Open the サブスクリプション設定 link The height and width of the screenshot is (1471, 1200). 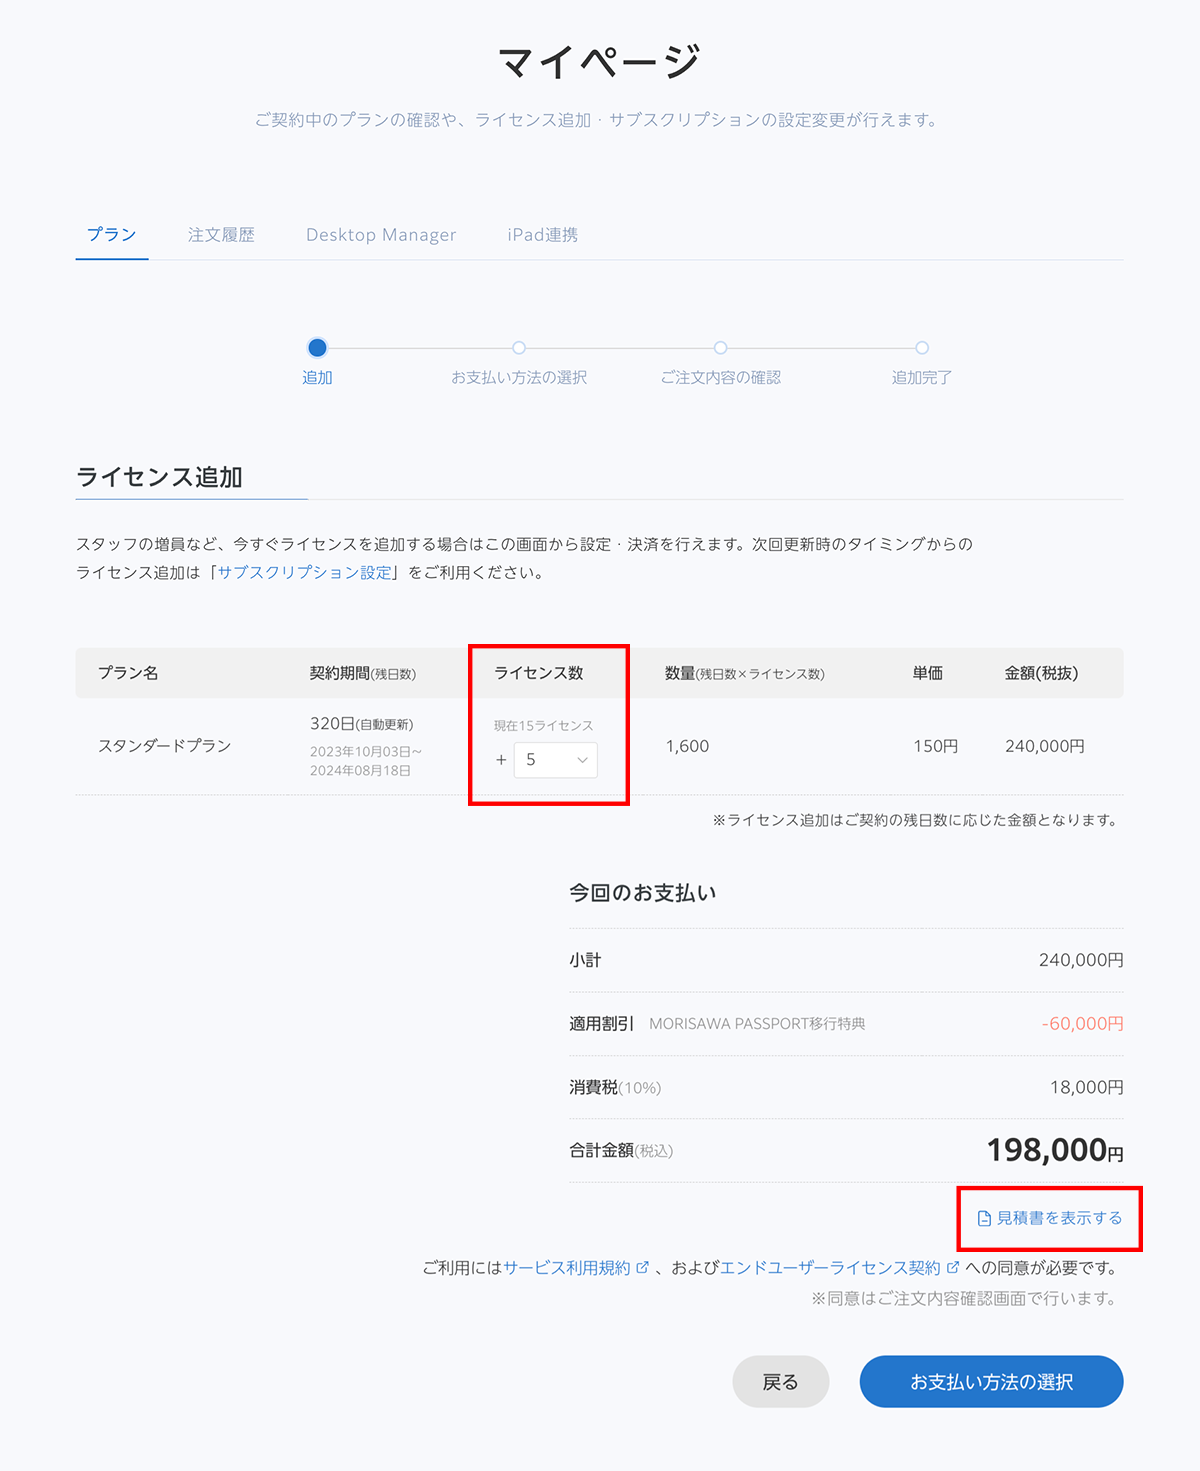coord(304,573)
